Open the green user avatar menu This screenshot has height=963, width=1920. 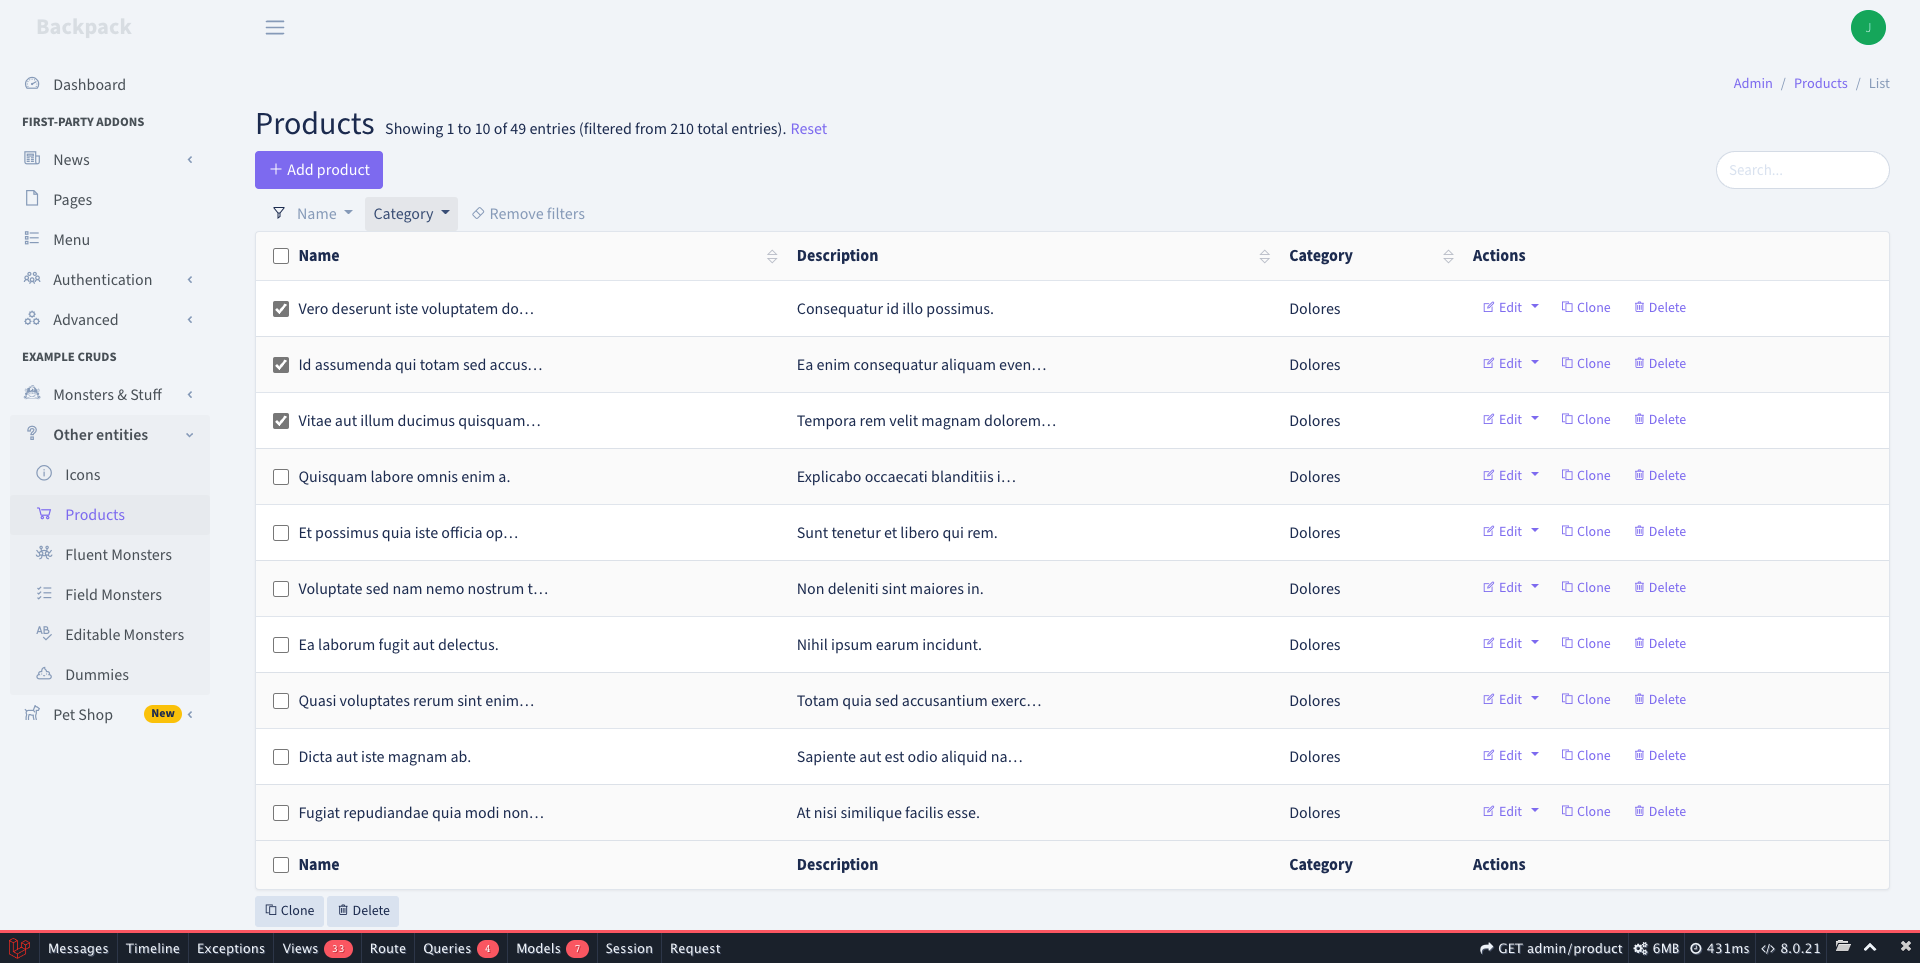(1868, 28)
